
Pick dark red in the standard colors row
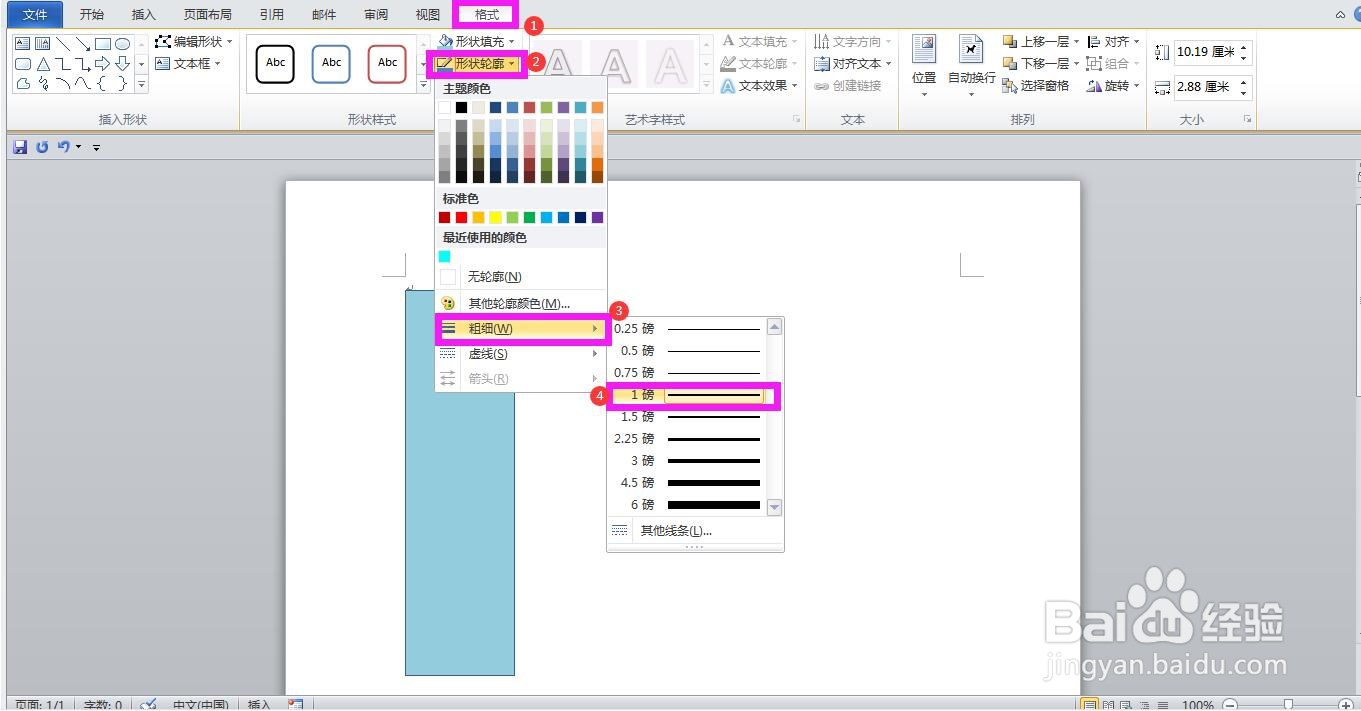tap(444, 217)
